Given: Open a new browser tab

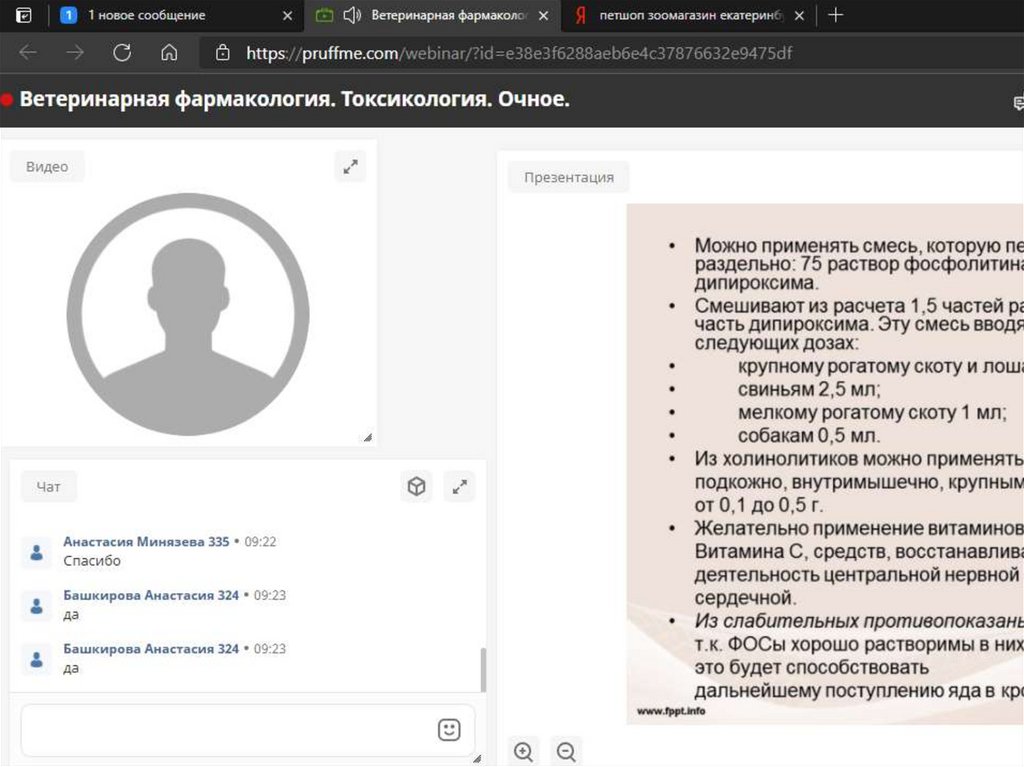Looking at the screenshot, I should [x=836, y=15].
